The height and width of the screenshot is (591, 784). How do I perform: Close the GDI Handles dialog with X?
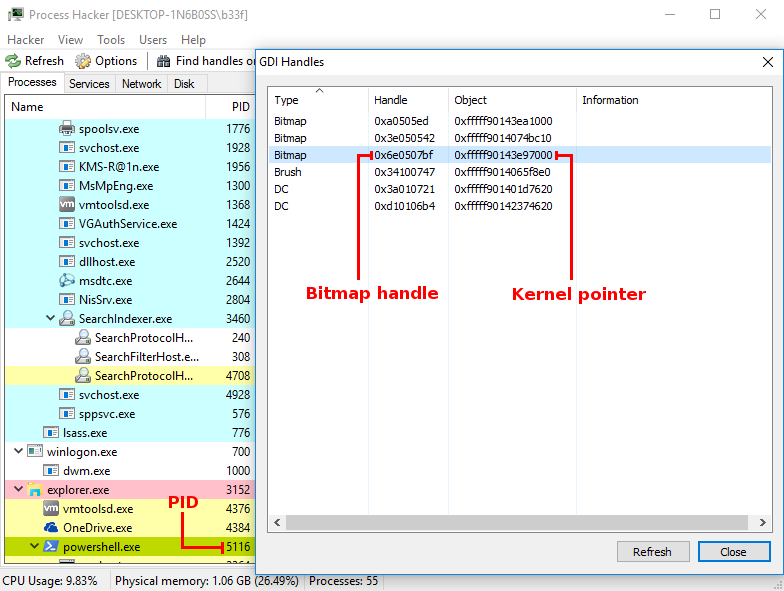768,62
